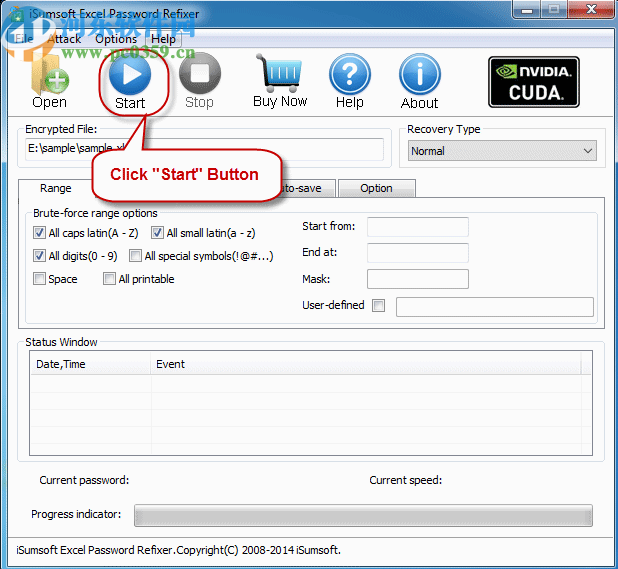Open the Options menu
The width and height of the screenshot is (618, 569).
(x=116, y=39)
